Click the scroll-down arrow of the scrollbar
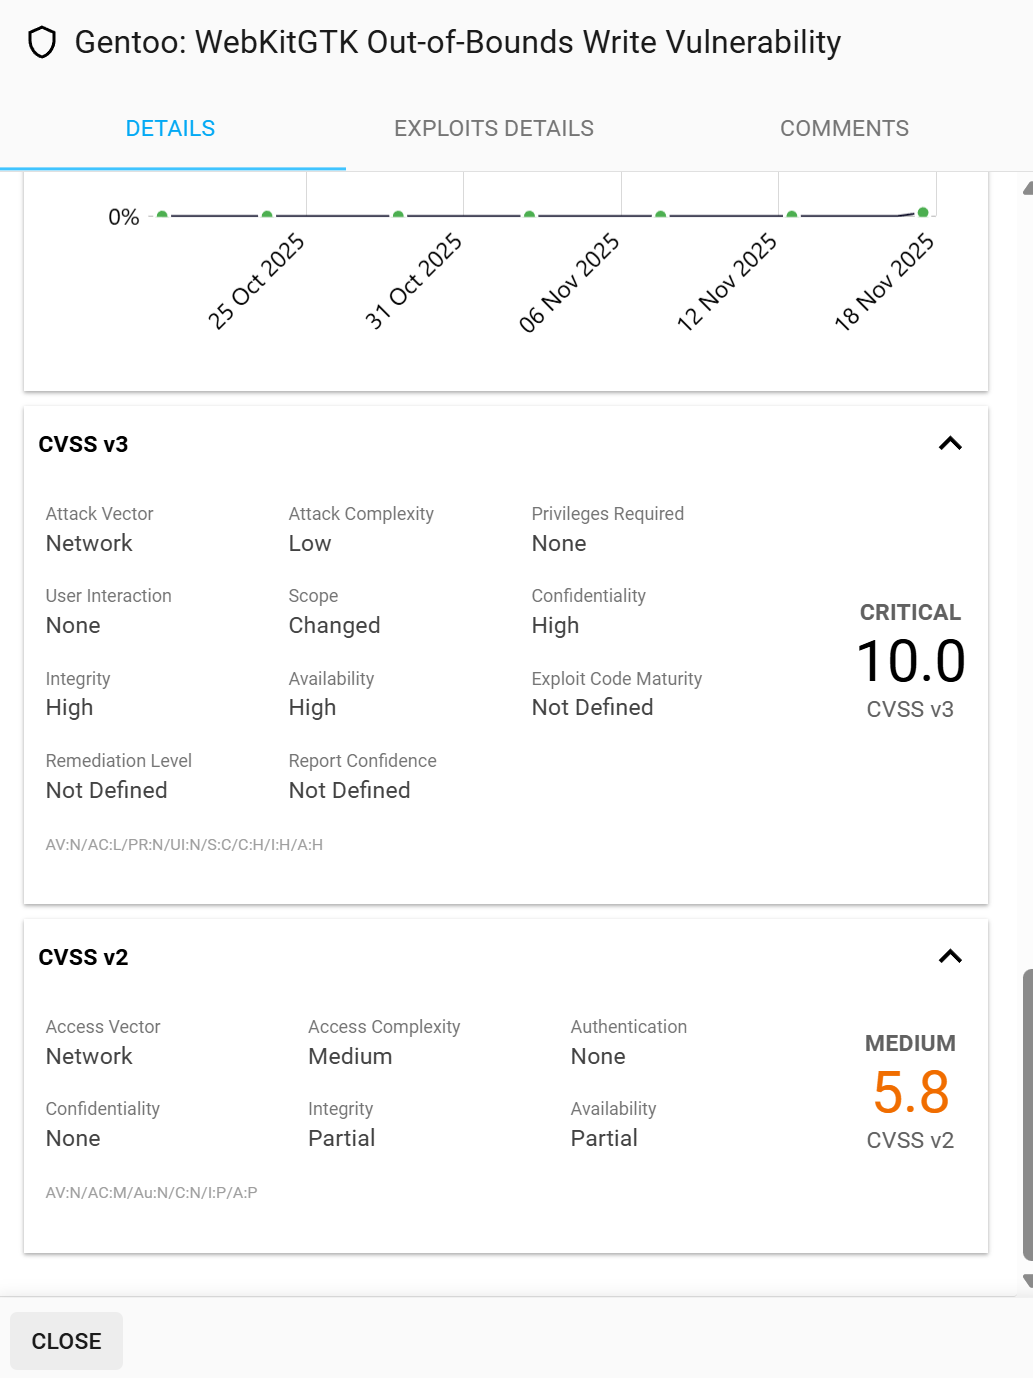Screen dimensions: 1033x1378 click(x=1027, y=1281)
